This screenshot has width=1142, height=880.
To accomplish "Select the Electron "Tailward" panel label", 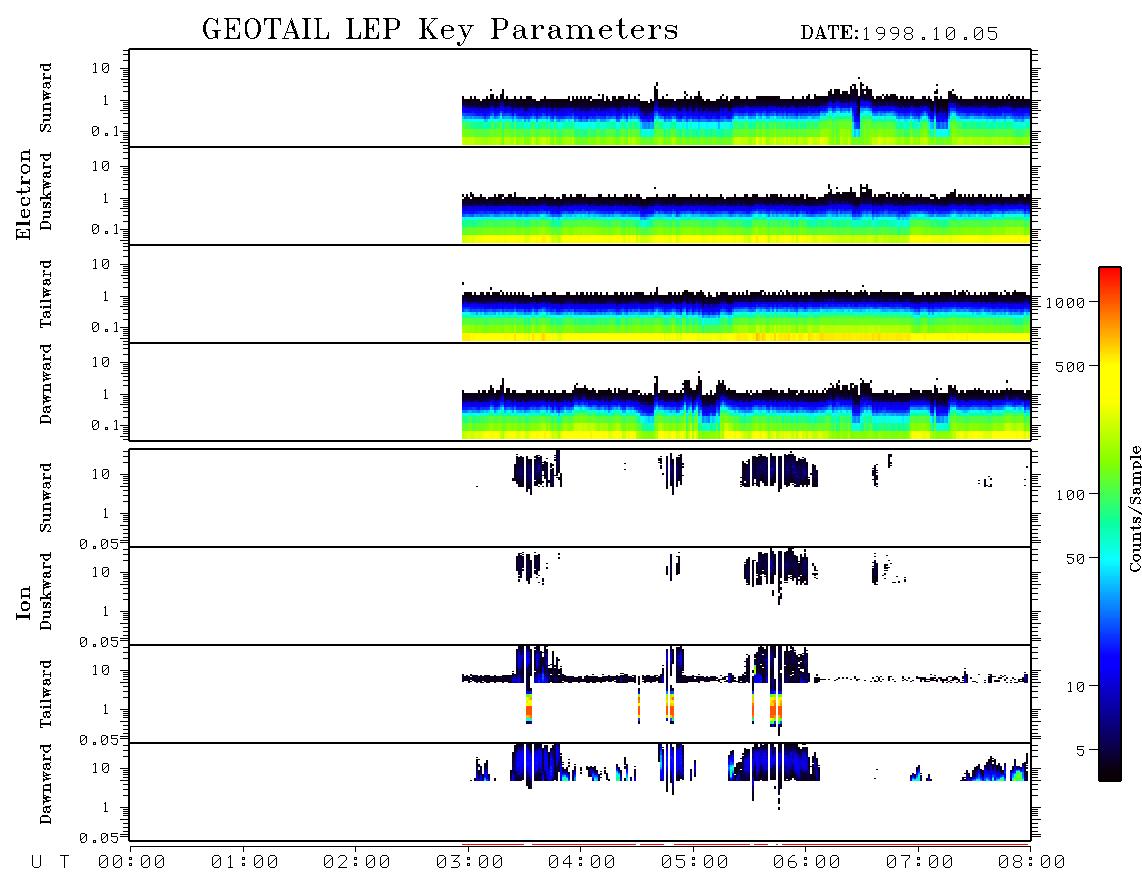I will point(46,293).
